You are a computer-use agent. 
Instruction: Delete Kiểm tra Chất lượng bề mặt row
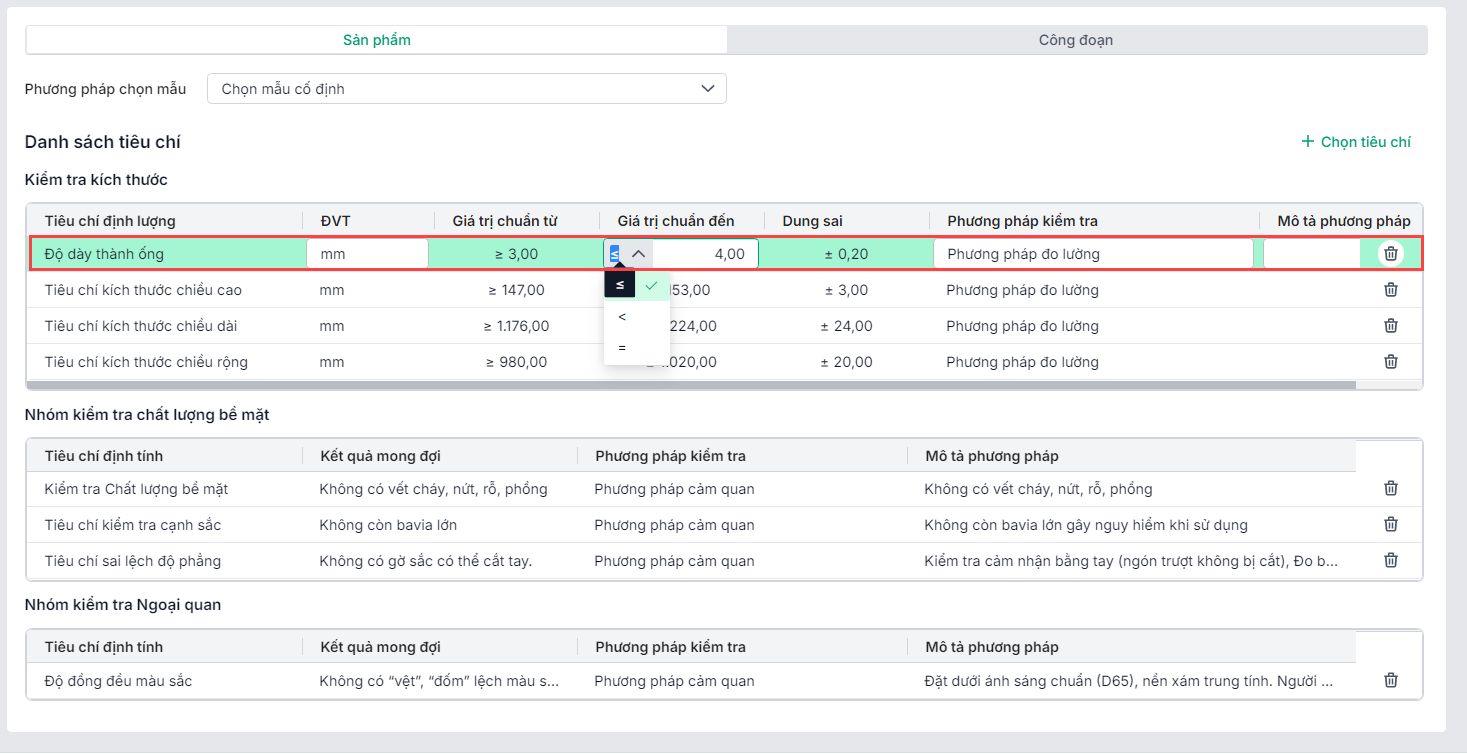[1390, 489]
